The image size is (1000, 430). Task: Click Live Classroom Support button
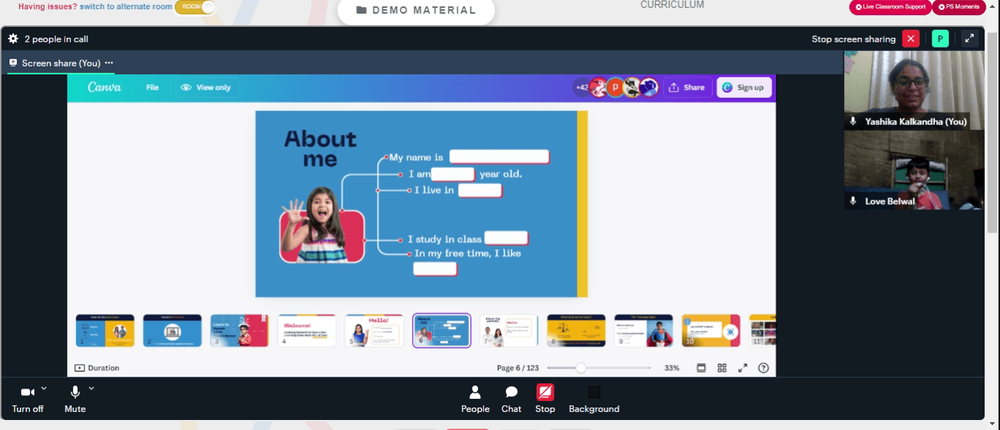890,7
